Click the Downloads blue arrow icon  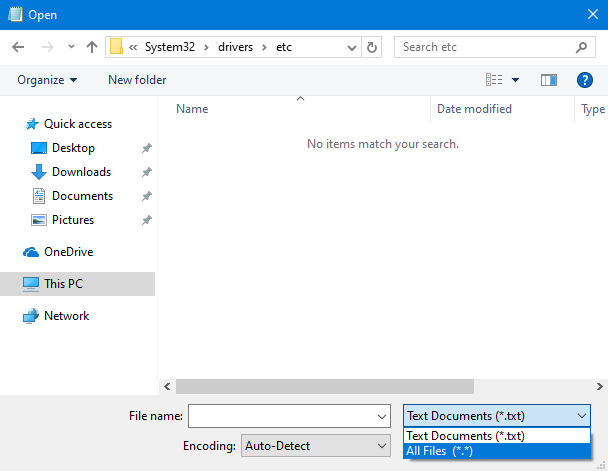point(38,172)
